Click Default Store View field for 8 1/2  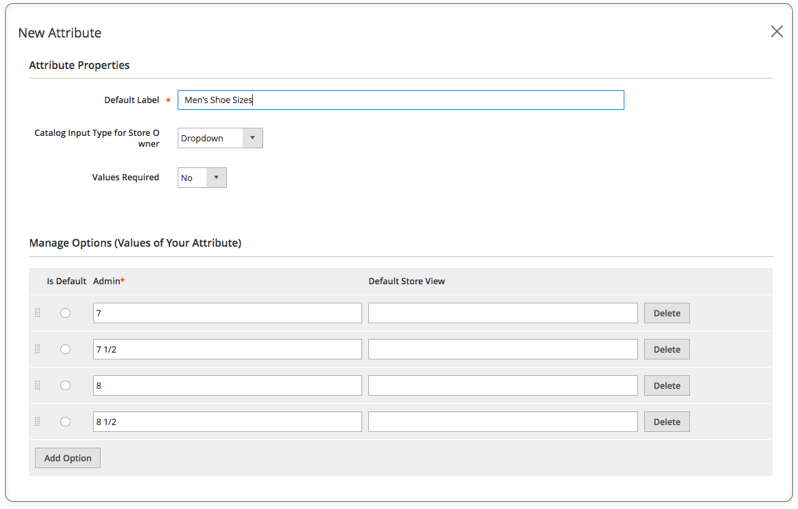pyautogui.click(x=503, y=421)
